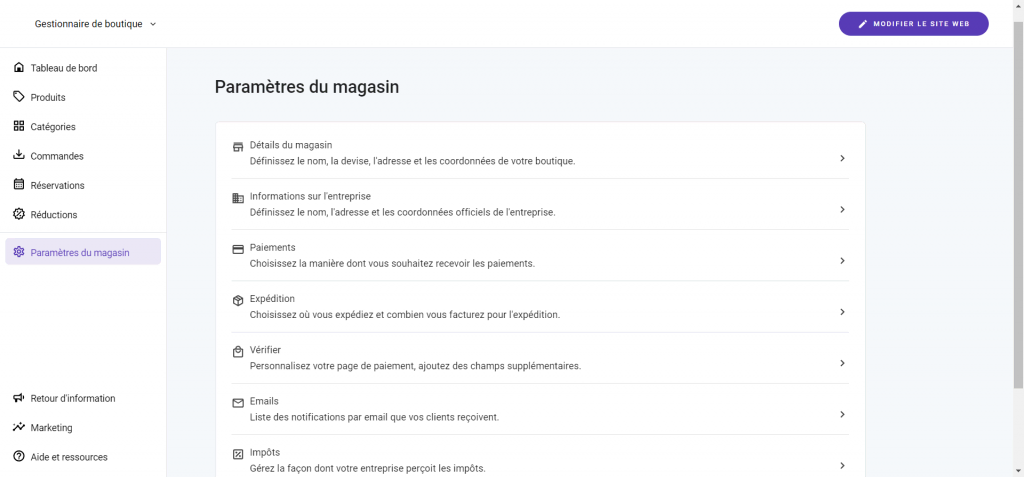Click the Réductions discount badge icon
This screenshot has width=1024, height=477.
pos(19,214)
